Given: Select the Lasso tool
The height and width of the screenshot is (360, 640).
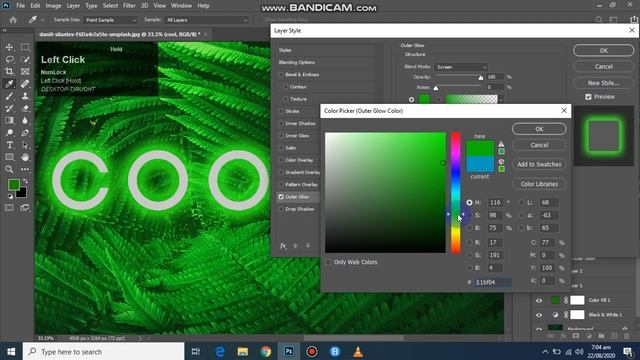Looking at the screenshot, I should 9,60.
